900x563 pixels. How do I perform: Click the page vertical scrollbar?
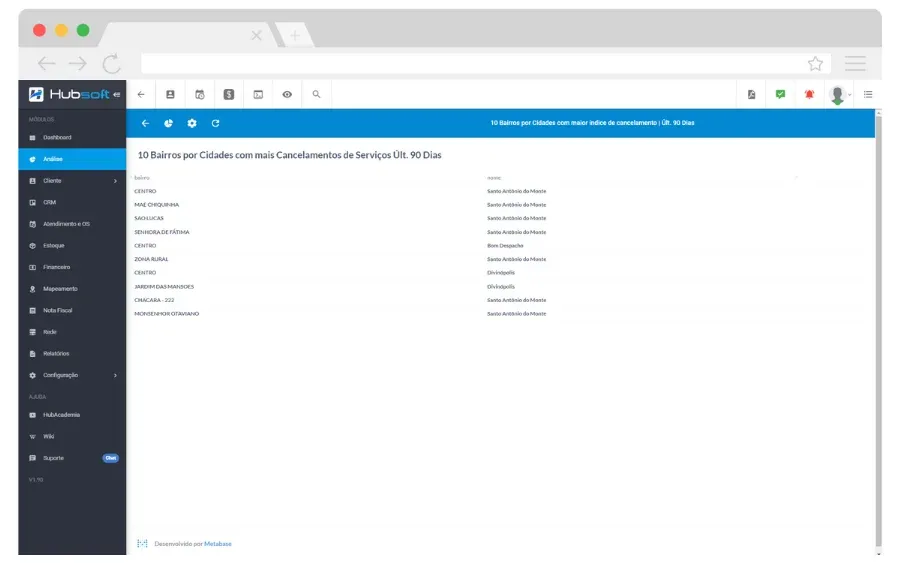878,330
